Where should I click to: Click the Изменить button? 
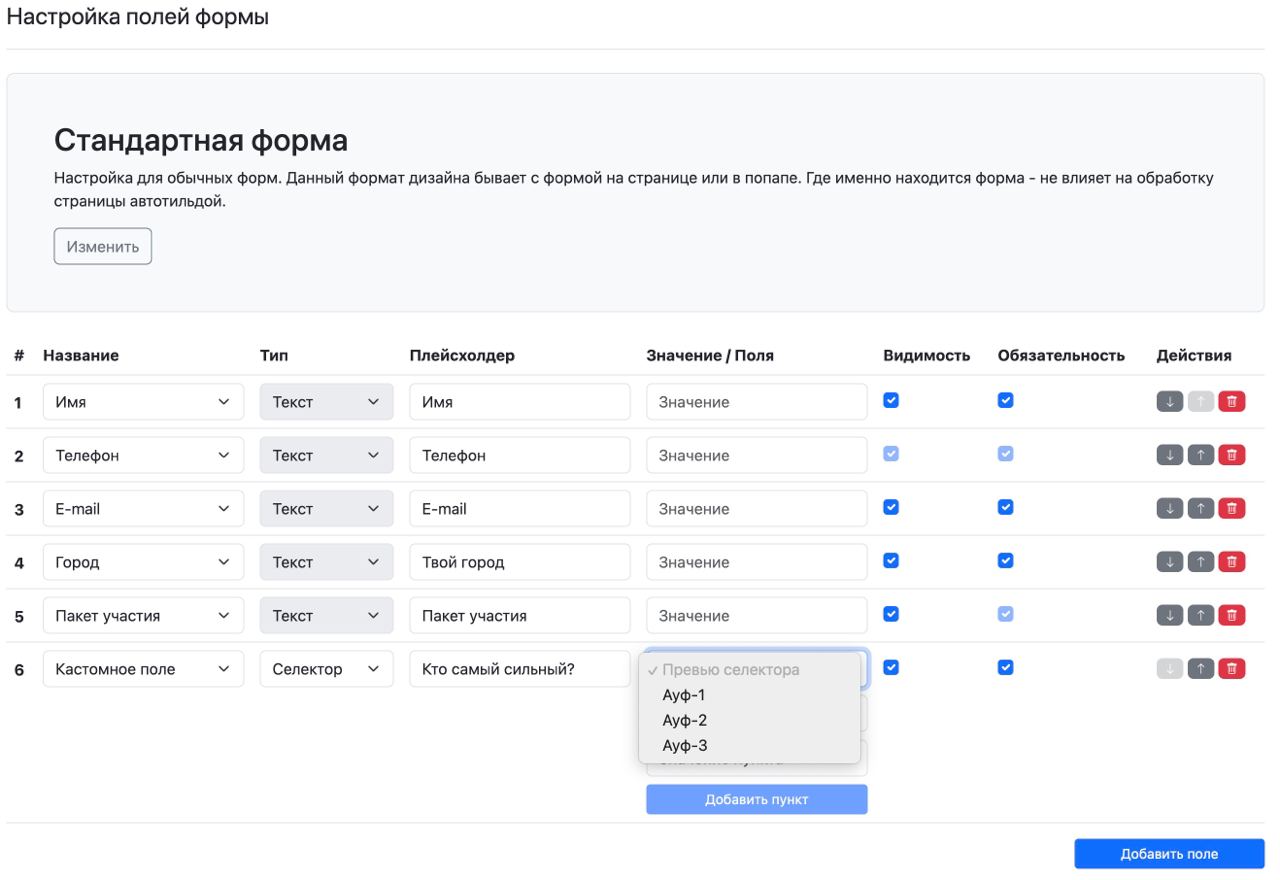click(103, 246)
